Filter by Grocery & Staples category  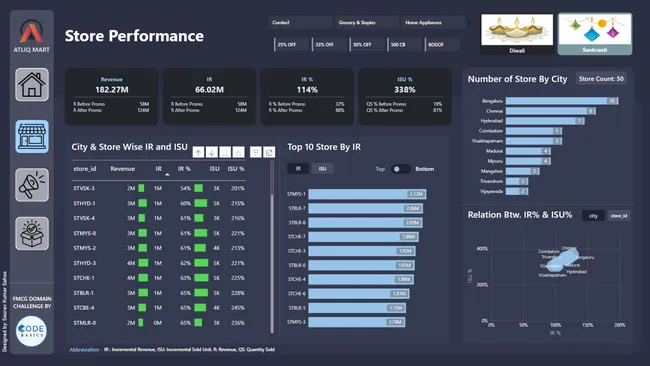coord(366,22)
